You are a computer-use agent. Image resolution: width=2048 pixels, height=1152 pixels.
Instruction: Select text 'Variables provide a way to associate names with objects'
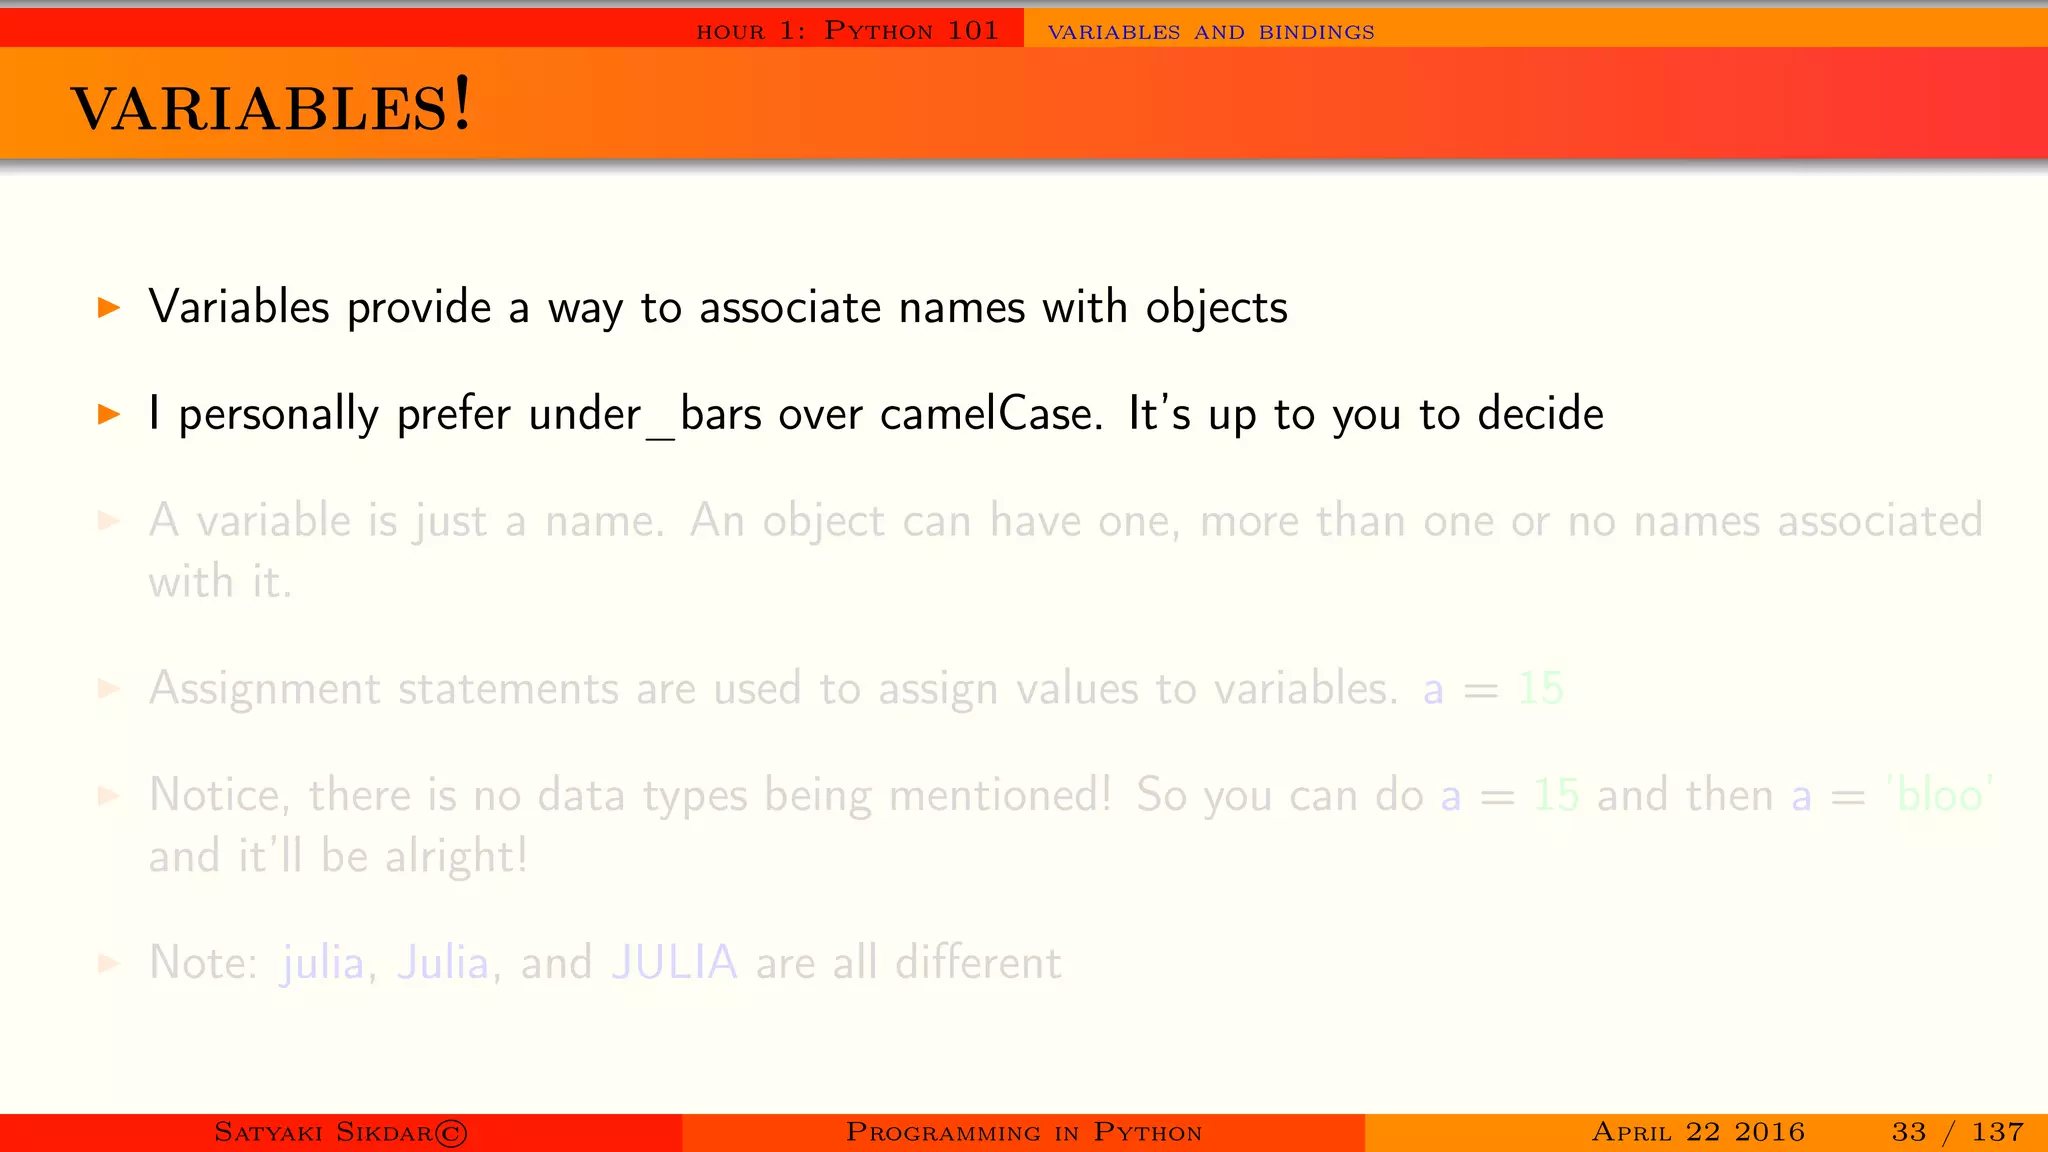[718, 307]
